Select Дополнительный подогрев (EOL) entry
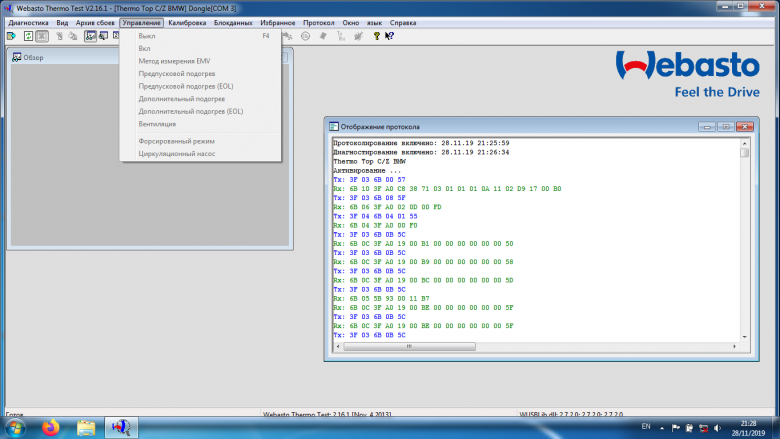Screen dimensions: 780x439 click(200, 111)
